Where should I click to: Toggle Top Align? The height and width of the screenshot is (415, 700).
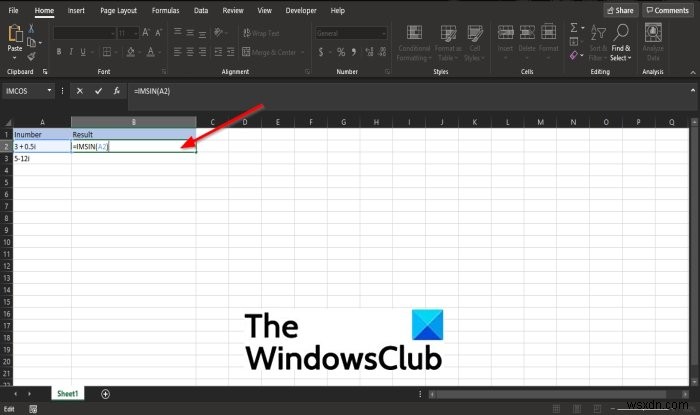178,32
